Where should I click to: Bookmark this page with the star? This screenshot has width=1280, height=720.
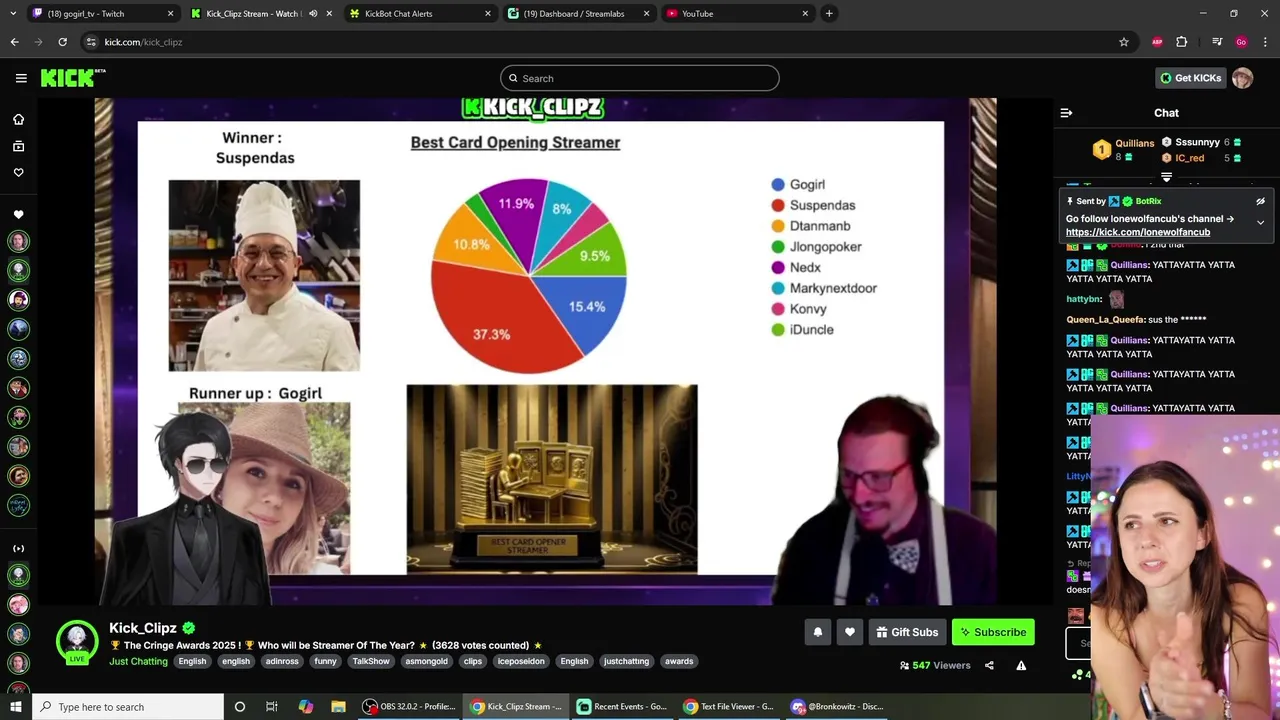click(x=1124, y=42)
